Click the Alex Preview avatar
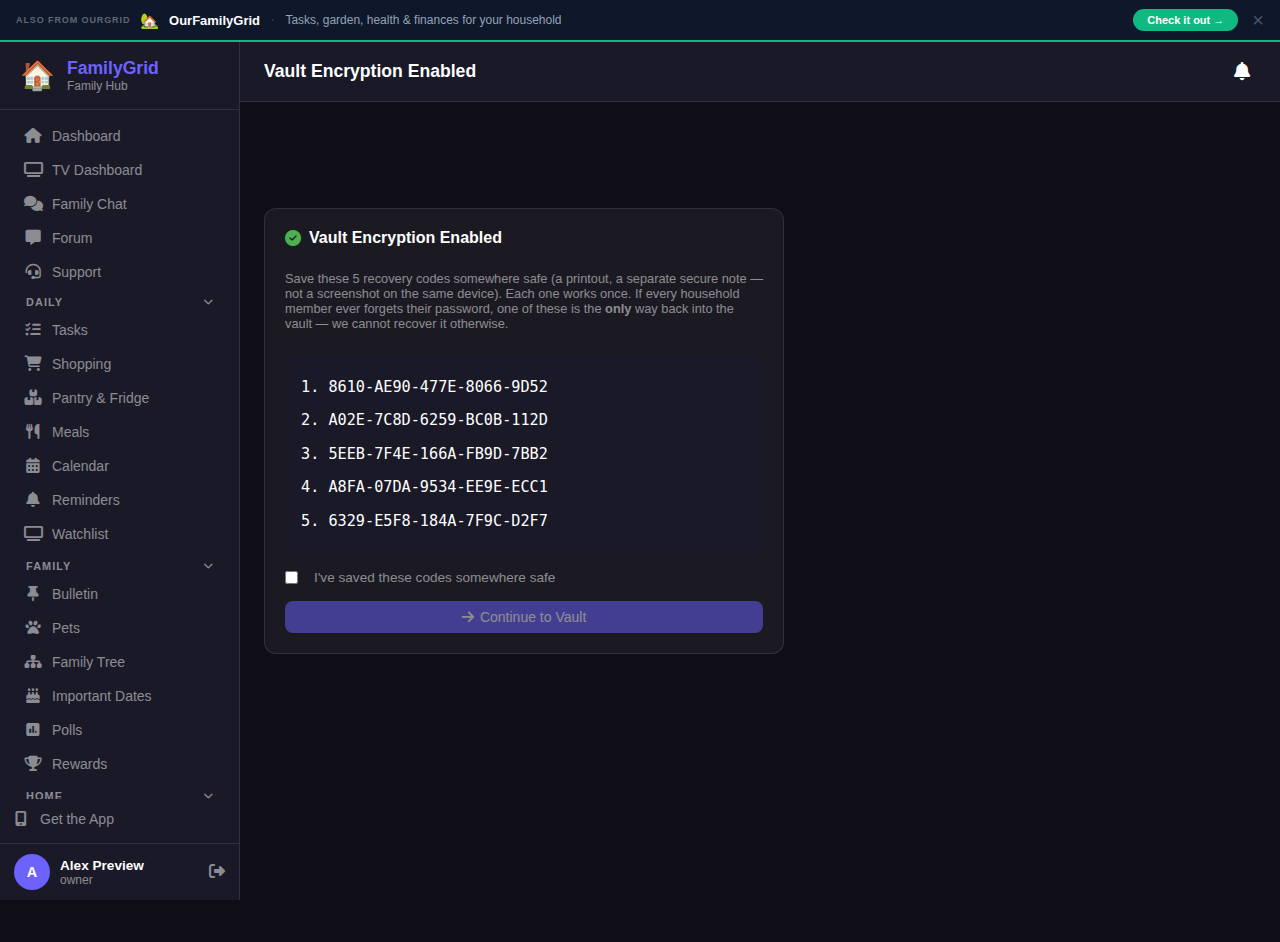Viewport: 1280px width, 942px height. [x=32, y=872]
